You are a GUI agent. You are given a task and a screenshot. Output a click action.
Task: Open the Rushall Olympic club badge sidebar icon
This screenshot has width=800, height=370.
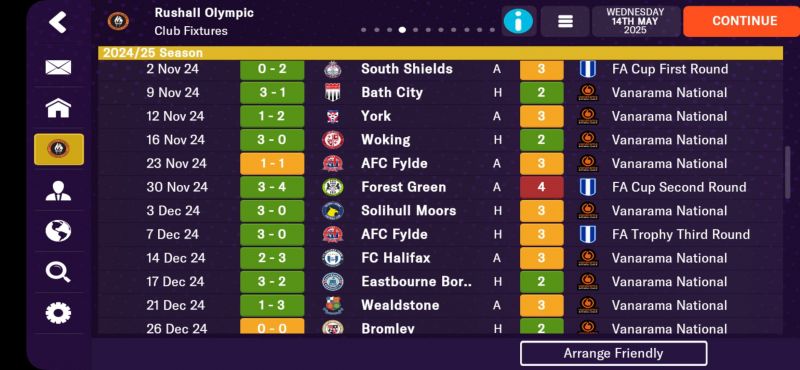[x=59, y=149]
